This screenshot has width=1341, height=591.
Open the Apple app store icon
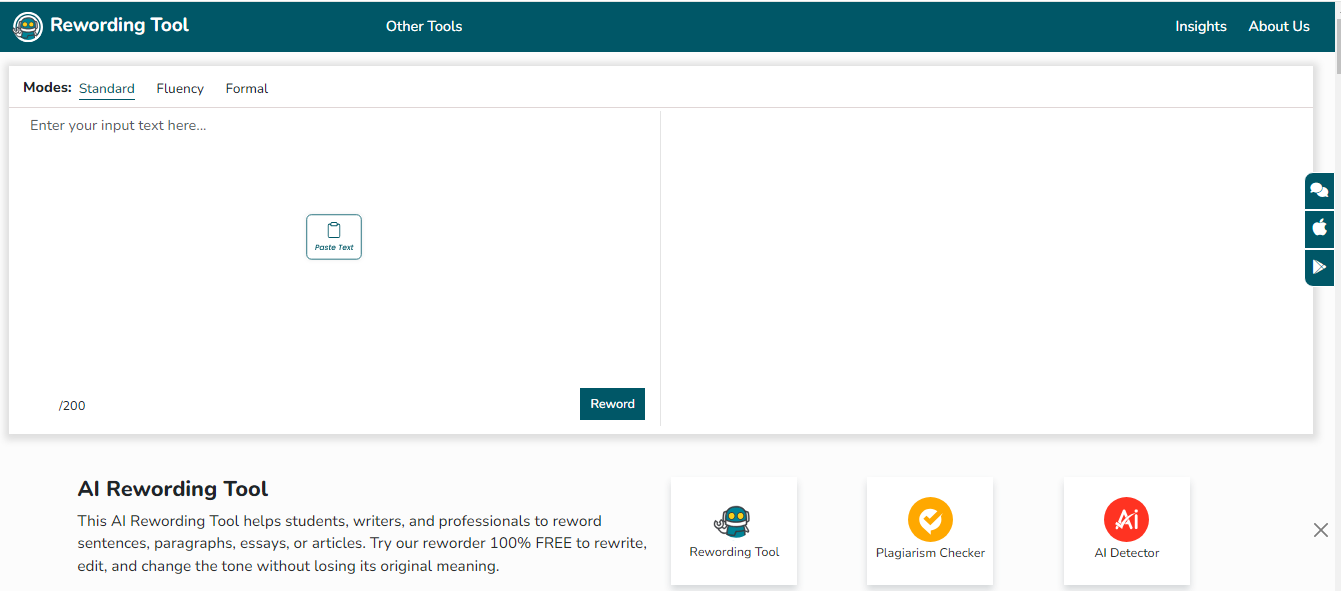pyautogui.click(x=1319, y=228)
